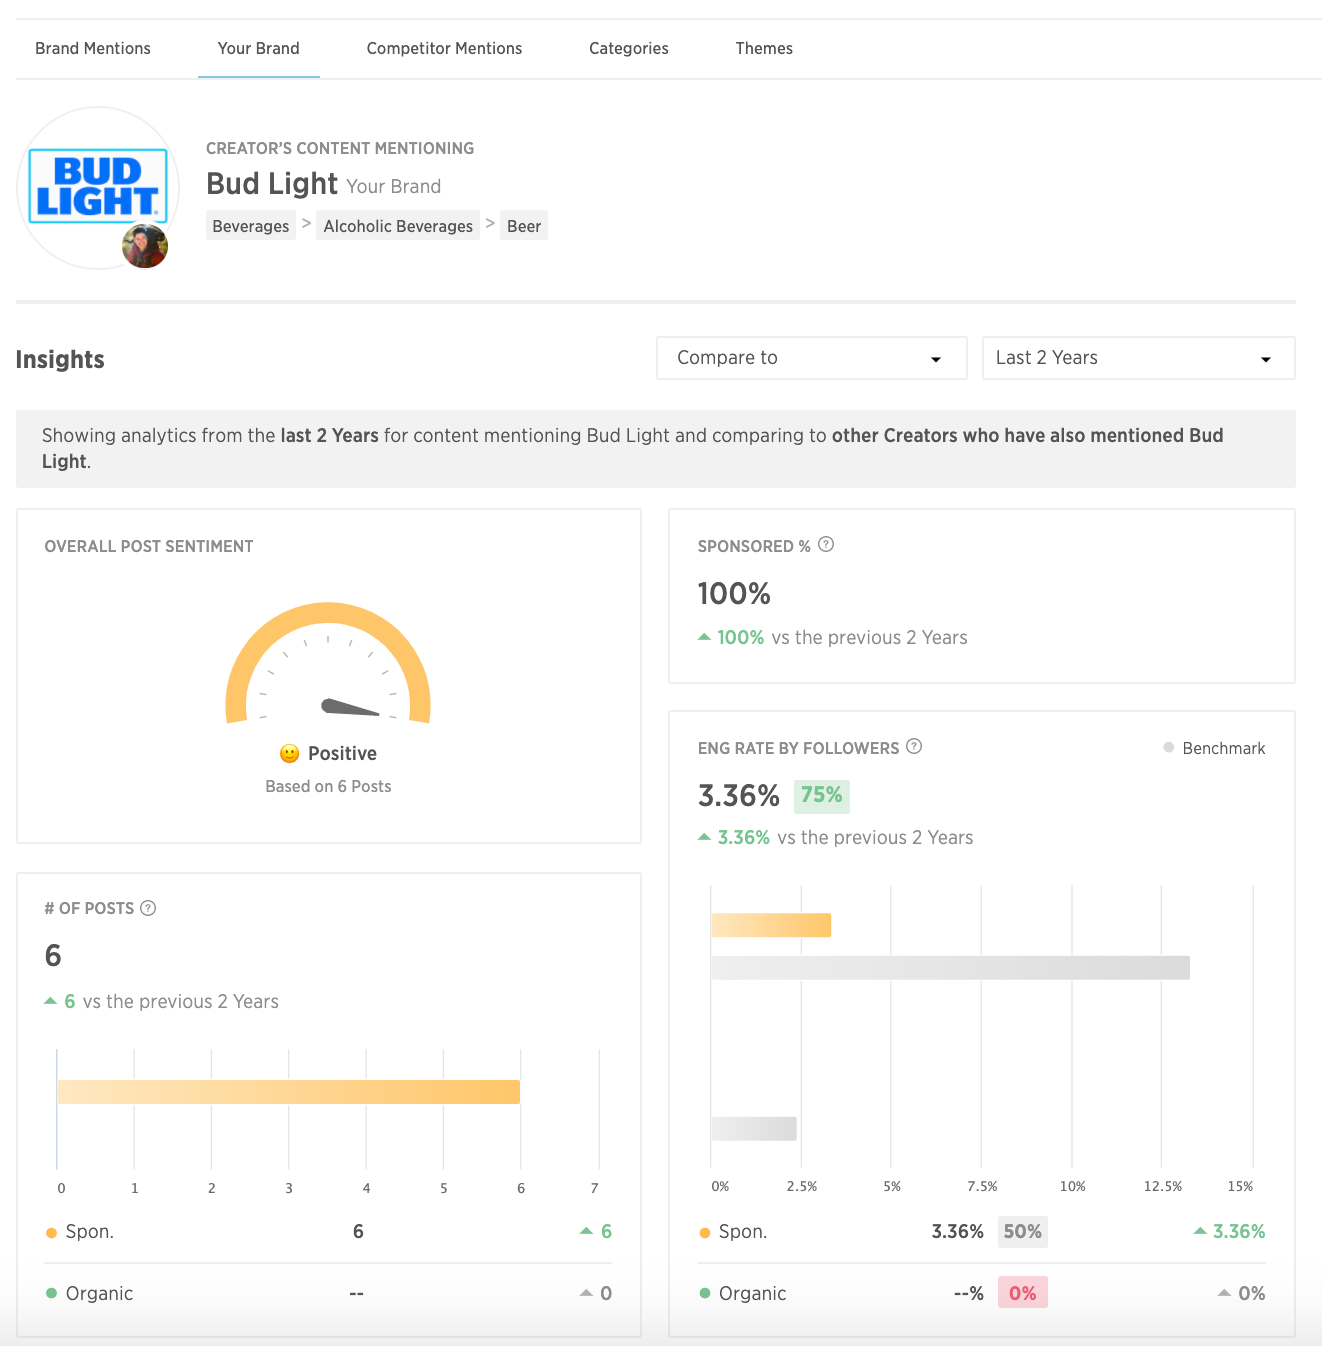The image size is (1322, 1346).
Task: Click the gray arrow in Organic eng rate row
Action: [1224, 1293]
